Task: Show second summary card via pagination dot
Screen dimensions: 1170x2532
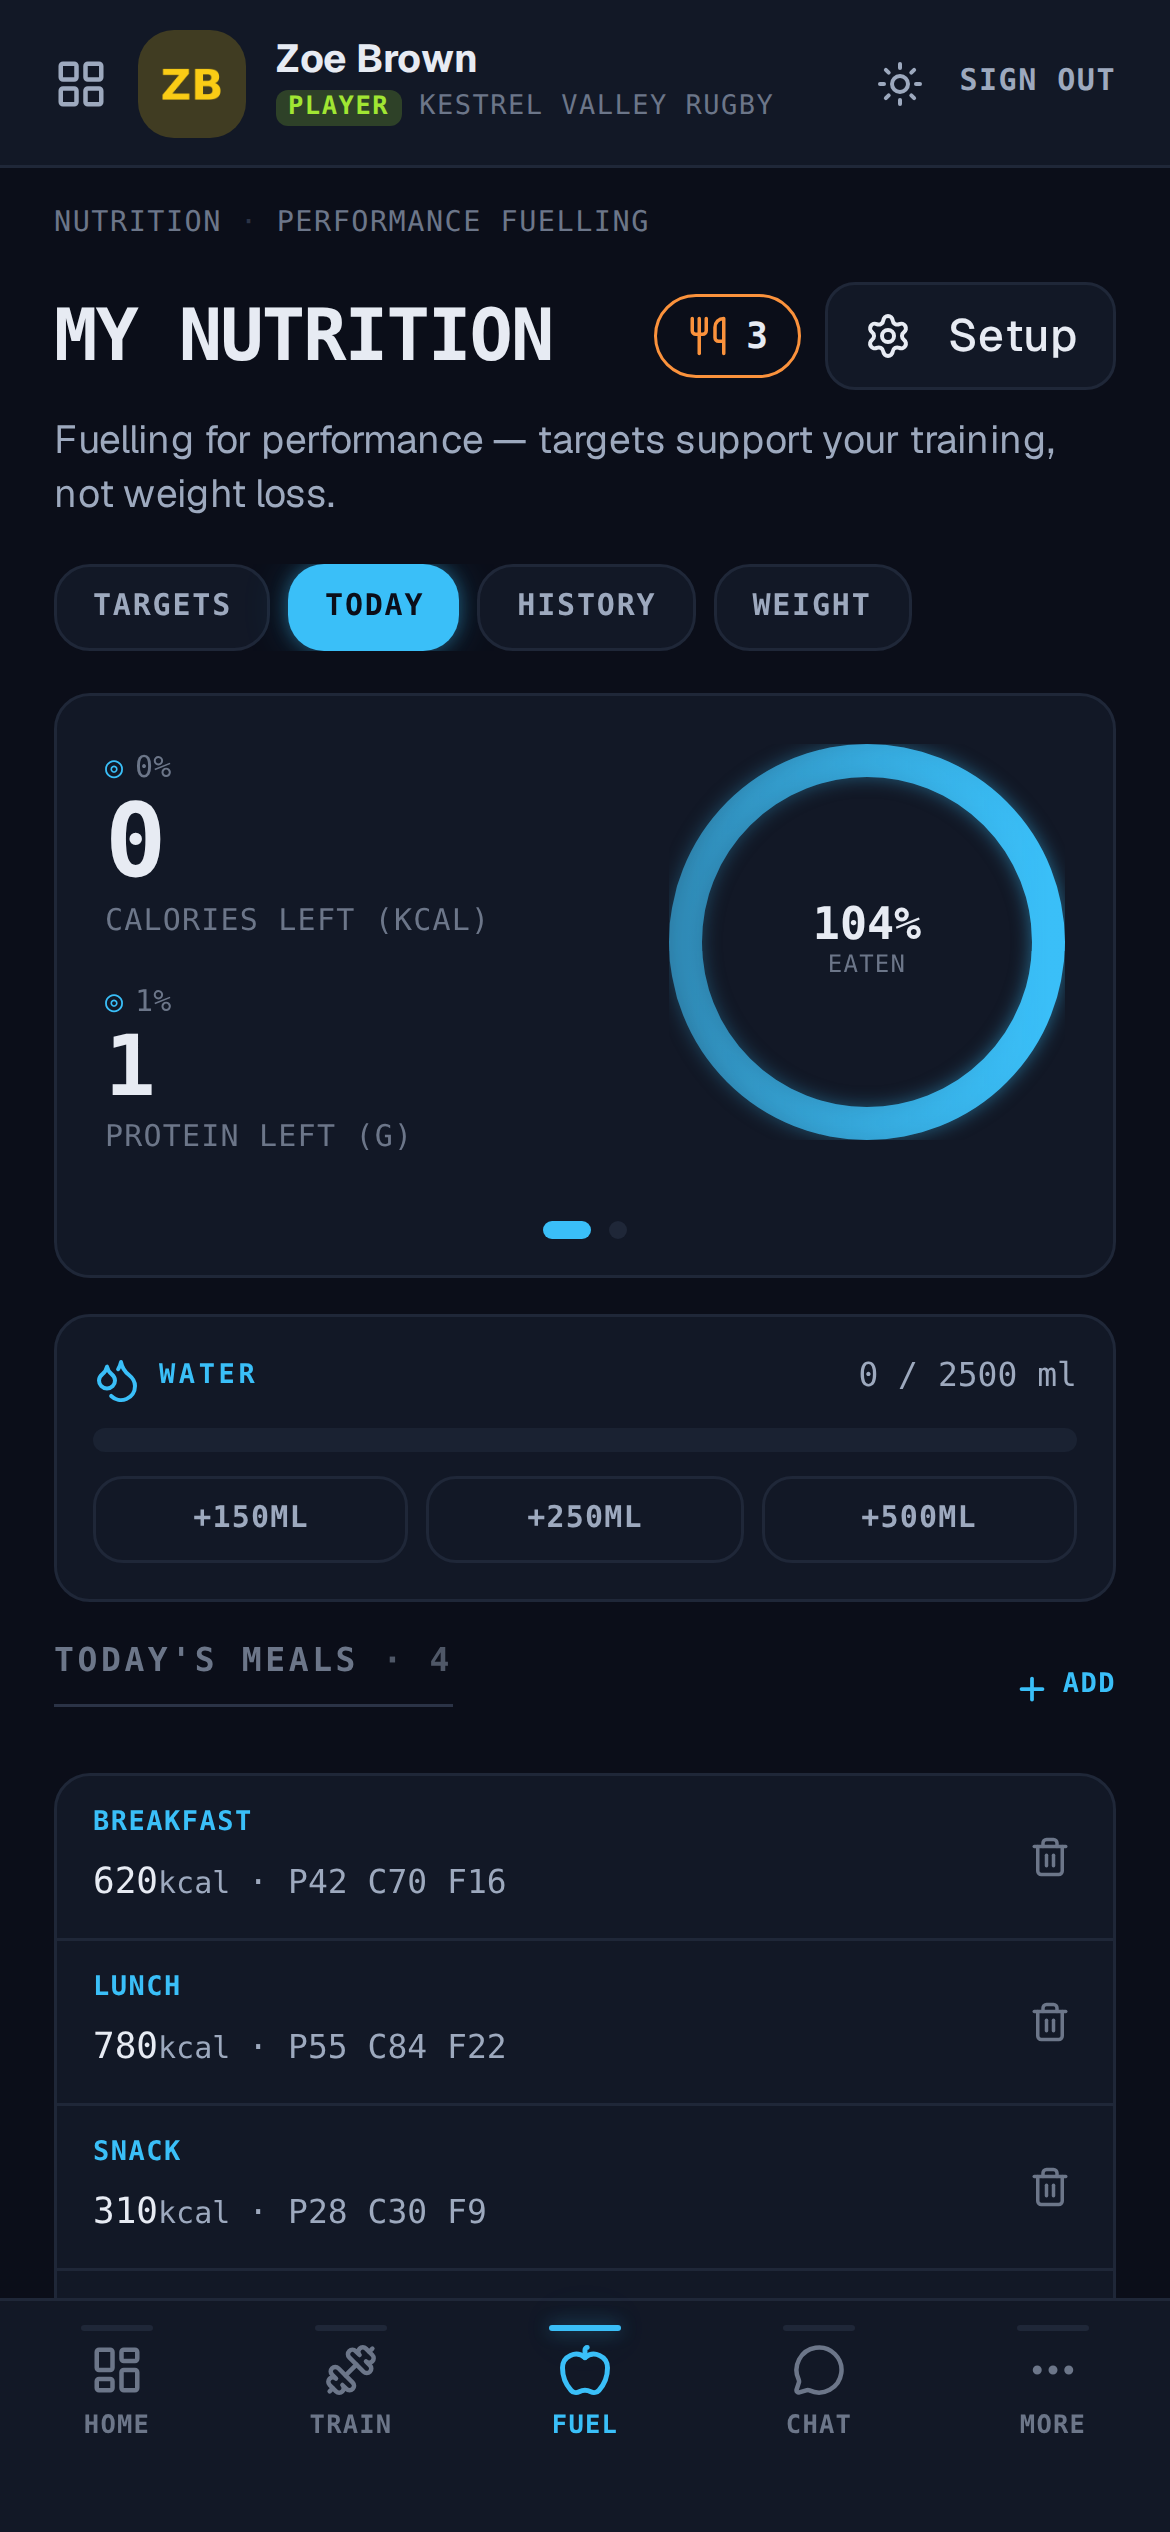Action: 618,1230
